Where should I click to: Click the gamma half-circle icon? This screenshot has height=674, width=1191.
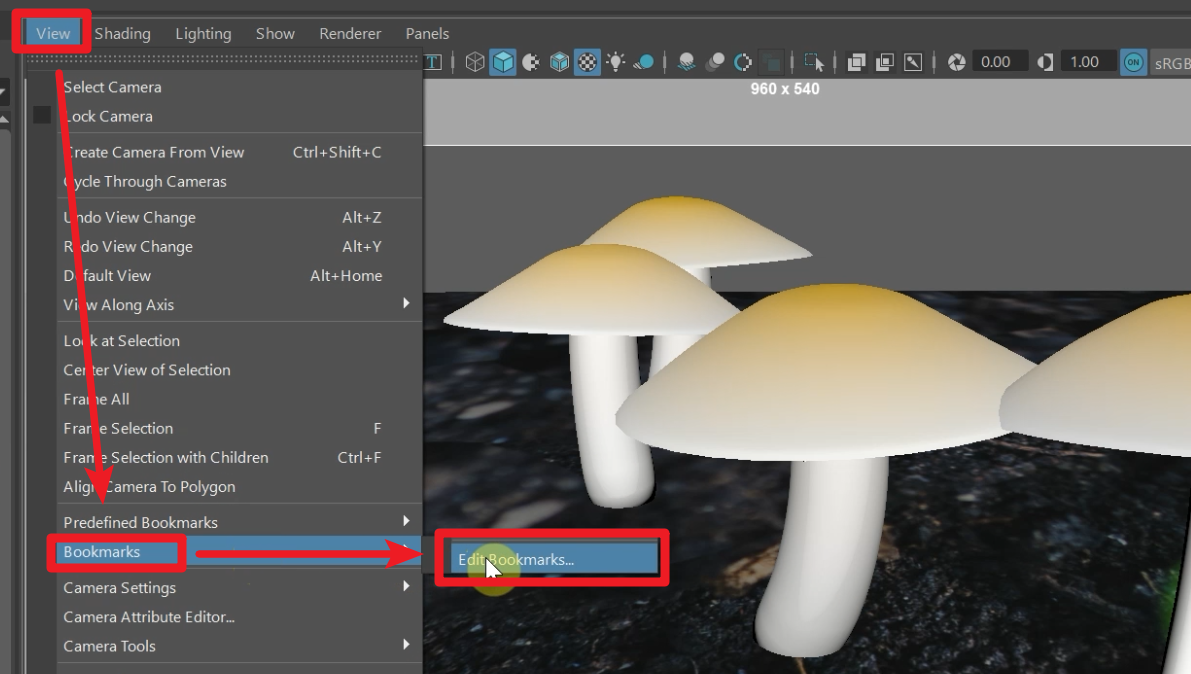pos(1045,62)
